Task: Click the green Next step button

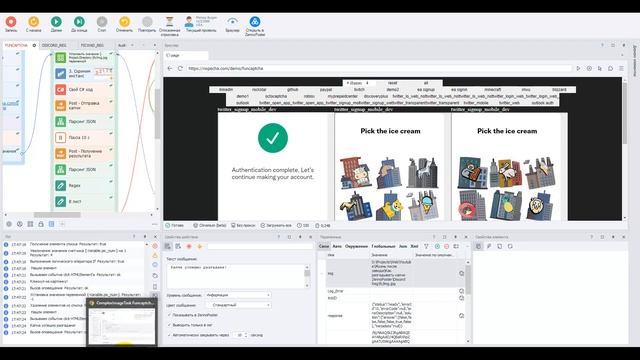Action: pos(56,22)
